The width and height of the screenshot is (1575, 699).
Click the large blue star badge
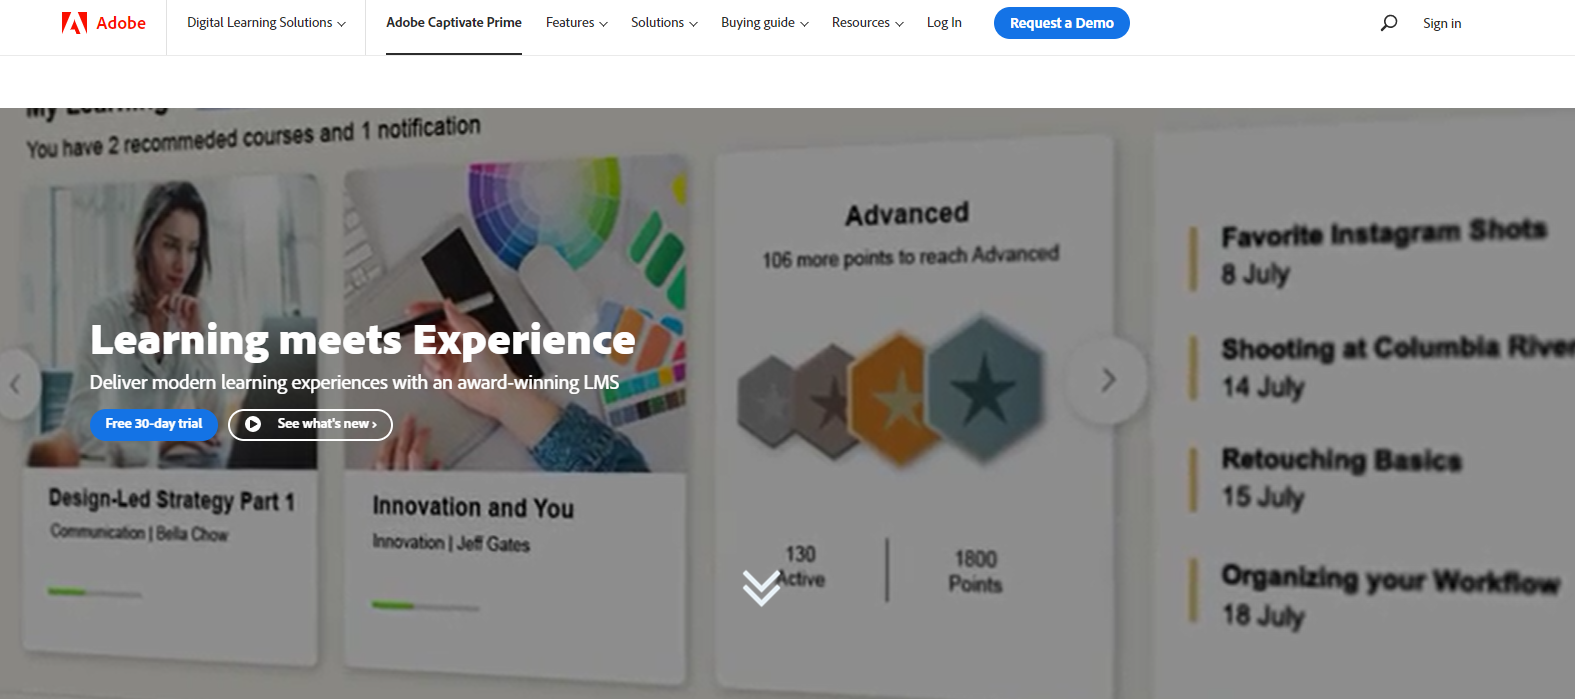pos(985,389)
